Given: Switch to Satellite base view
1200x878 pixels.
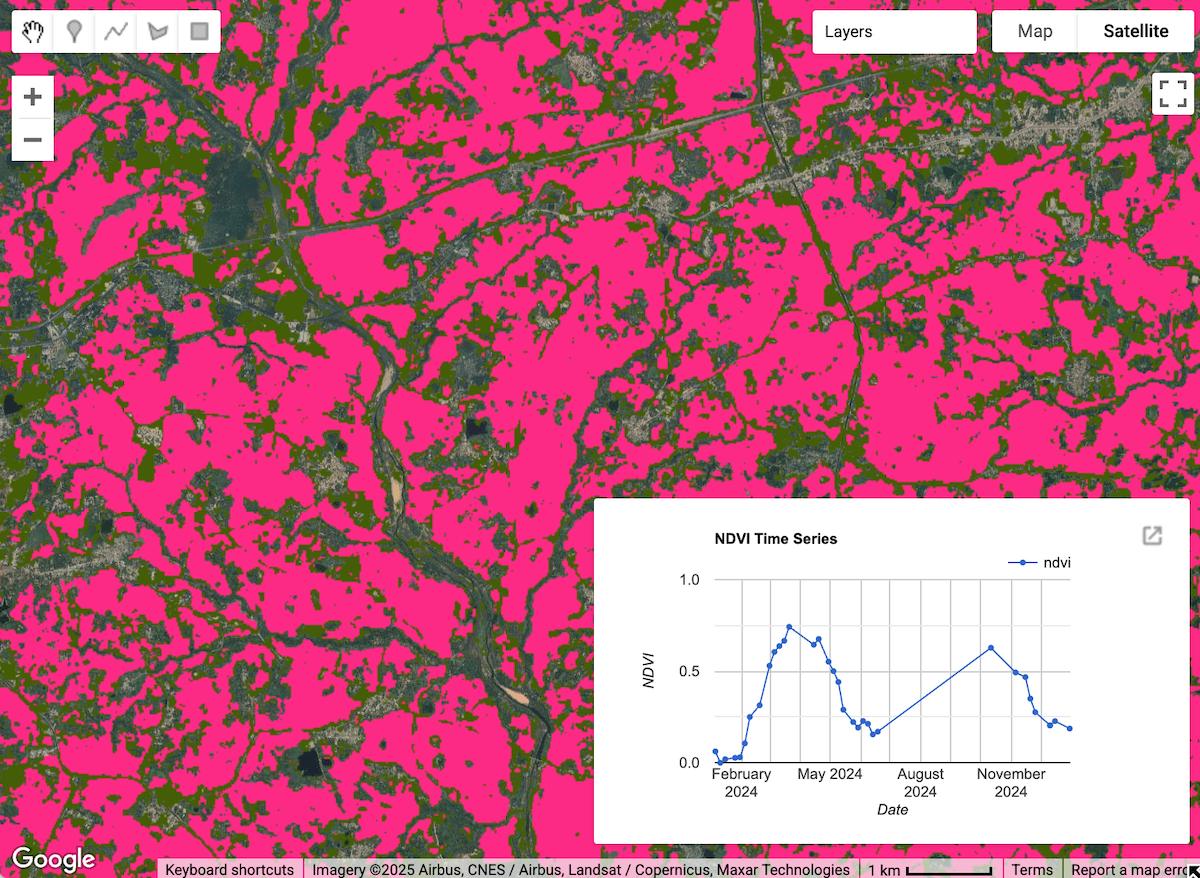Looking at the screenshot, I should point(1135,32).
